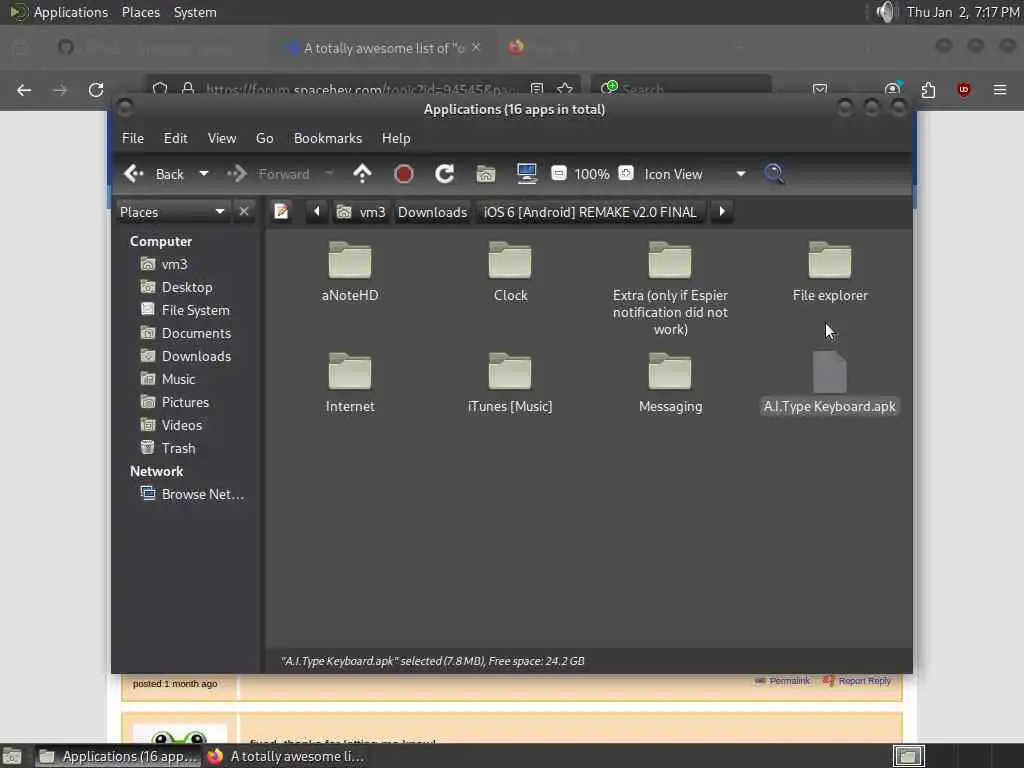
Task: Reload the page in Firefox
Action: tap(96, 89)
